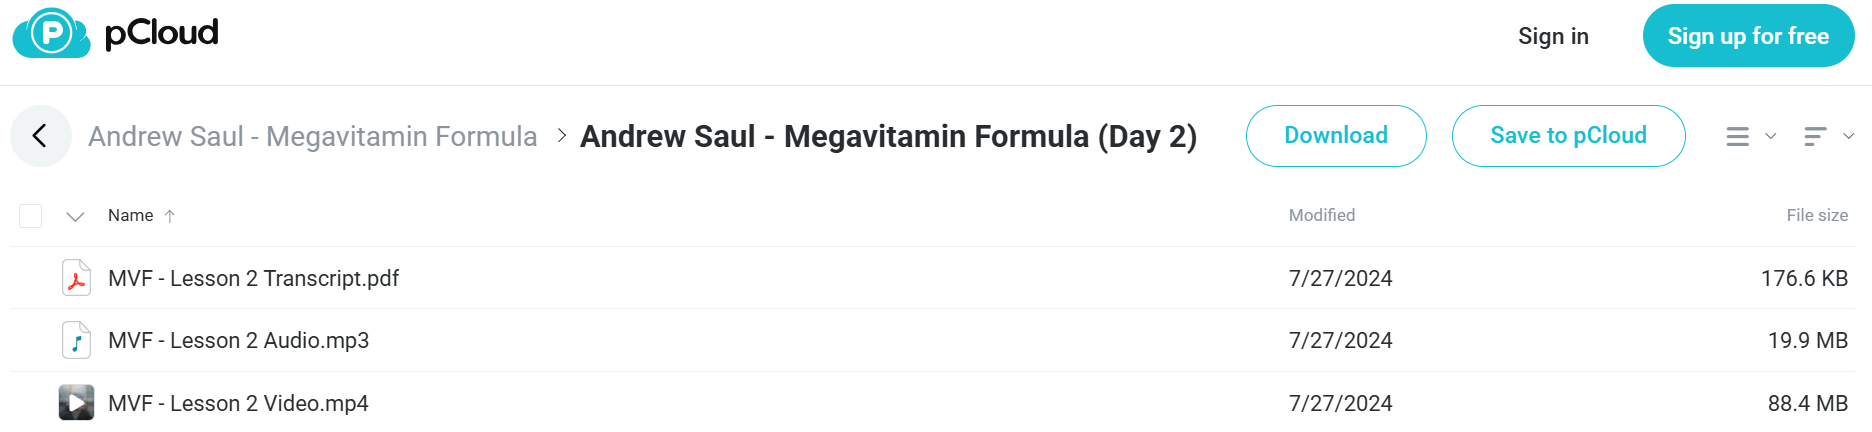Click the PDF icon for Lesson 2 Transcript
Screen dimensions: 1872x432
tap(76, 278)
